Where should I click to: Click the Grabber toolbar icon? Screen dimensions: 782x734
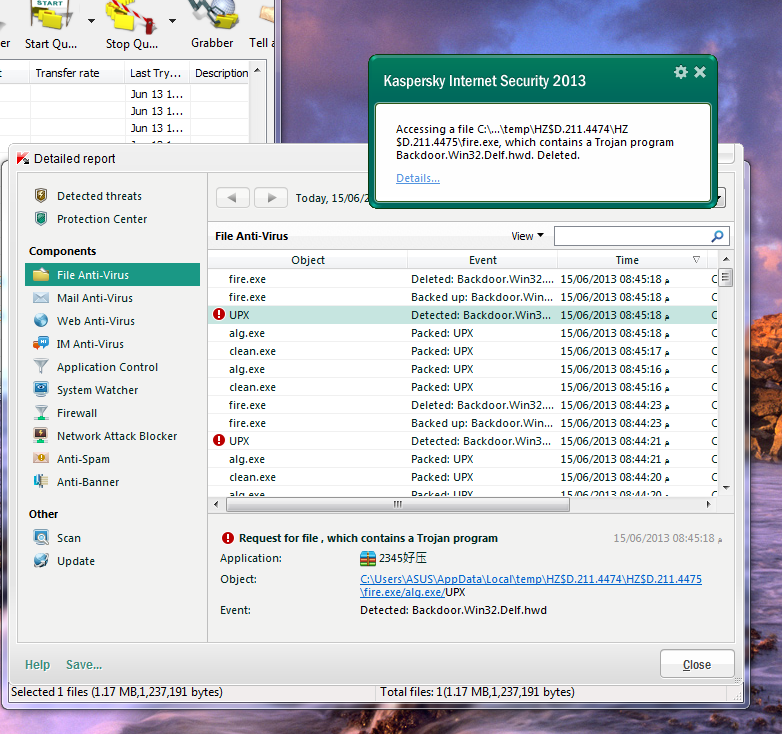(x=213, y=15)
